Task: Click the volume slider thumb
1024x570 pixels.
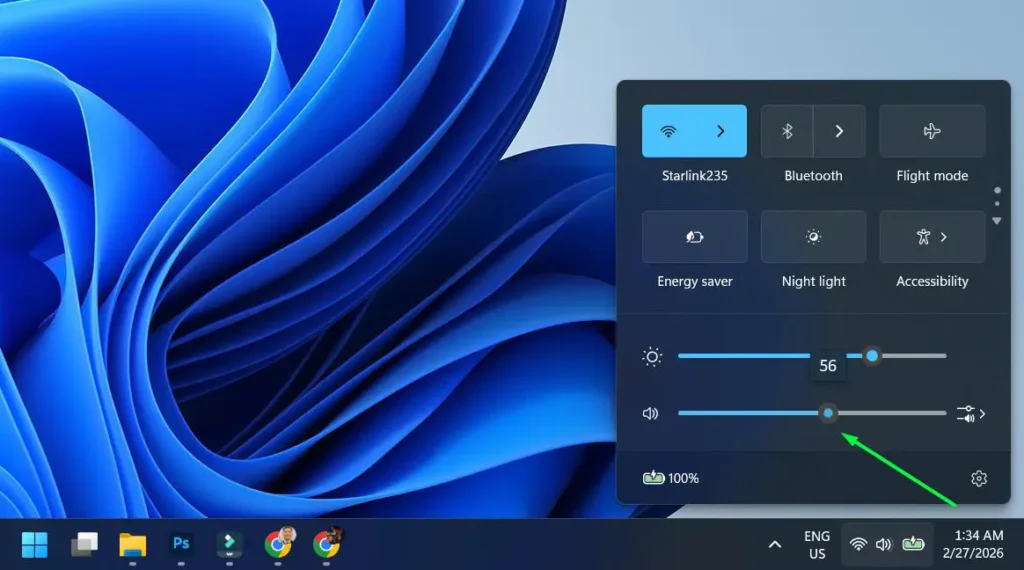Action: (828, 413)
